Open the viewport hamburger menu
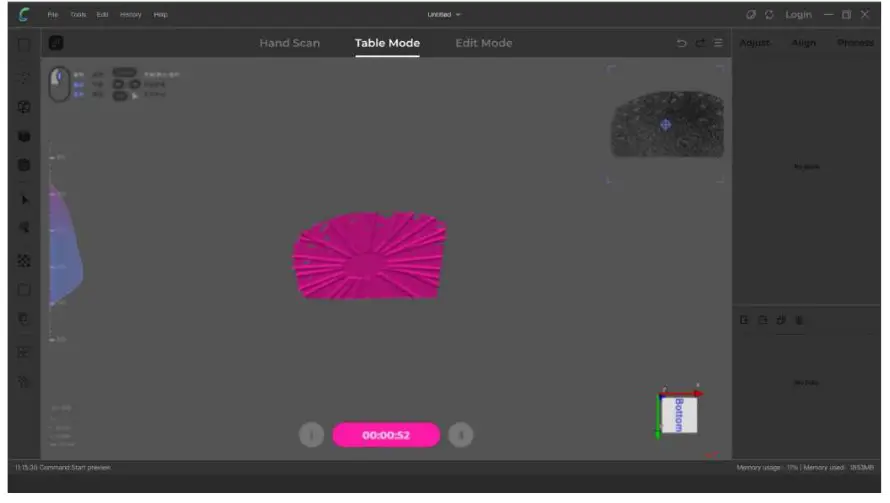 tap(718, 43)
